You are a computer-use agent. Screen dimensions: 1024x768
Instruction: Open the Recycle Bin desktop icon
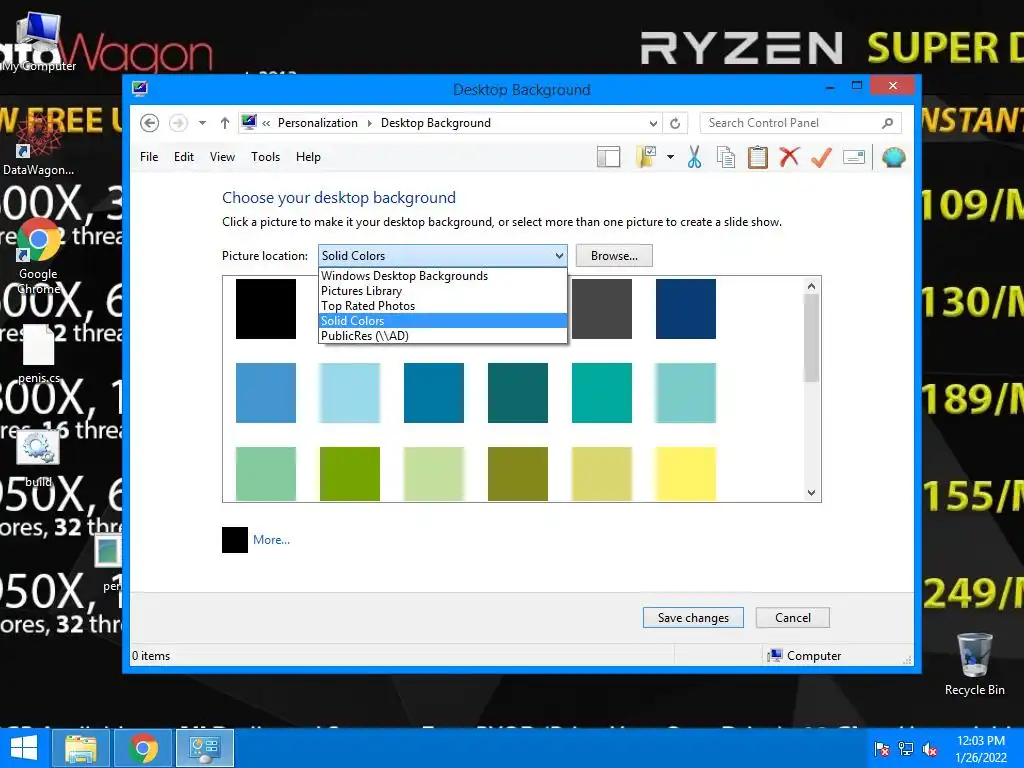[x=974, y=664]
